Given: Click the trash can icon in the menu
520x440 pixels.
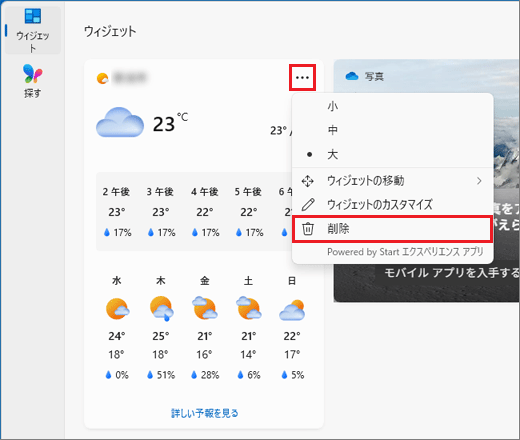Looking at the screenshot, I should [308, 229].
